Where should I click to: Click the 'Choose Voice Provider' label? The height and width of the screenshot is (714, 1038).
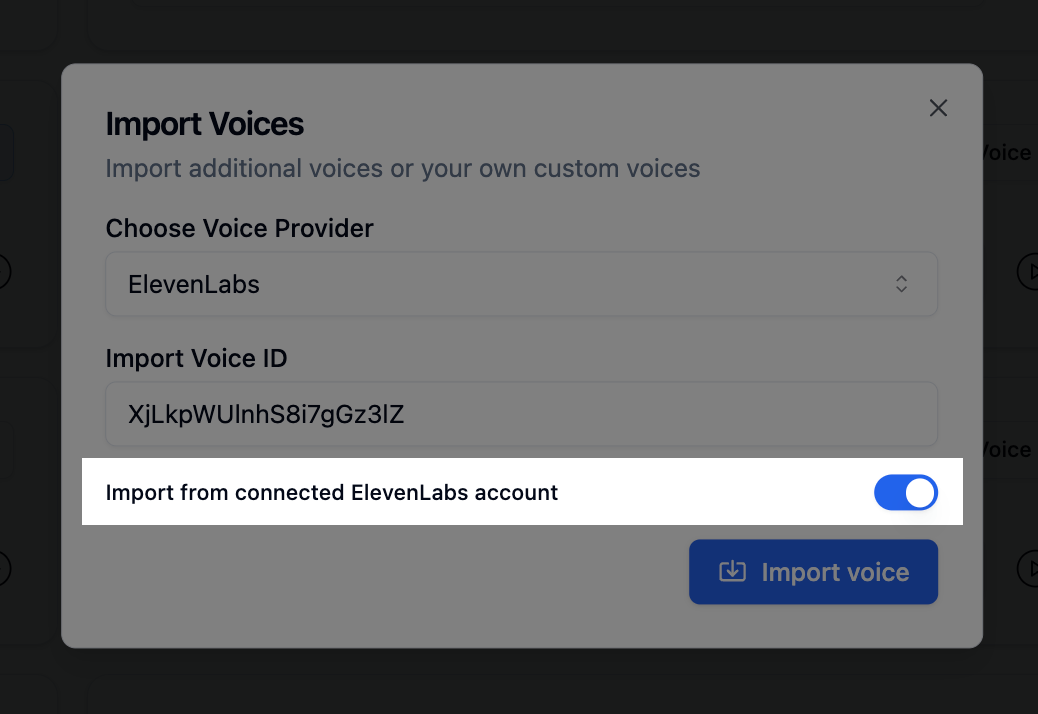point(240,228)
